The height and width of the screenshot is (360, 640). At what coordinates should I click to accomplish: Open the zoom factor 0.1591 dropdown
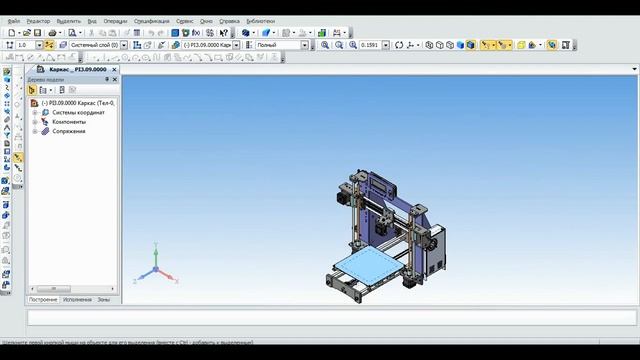tap(386, 45)
